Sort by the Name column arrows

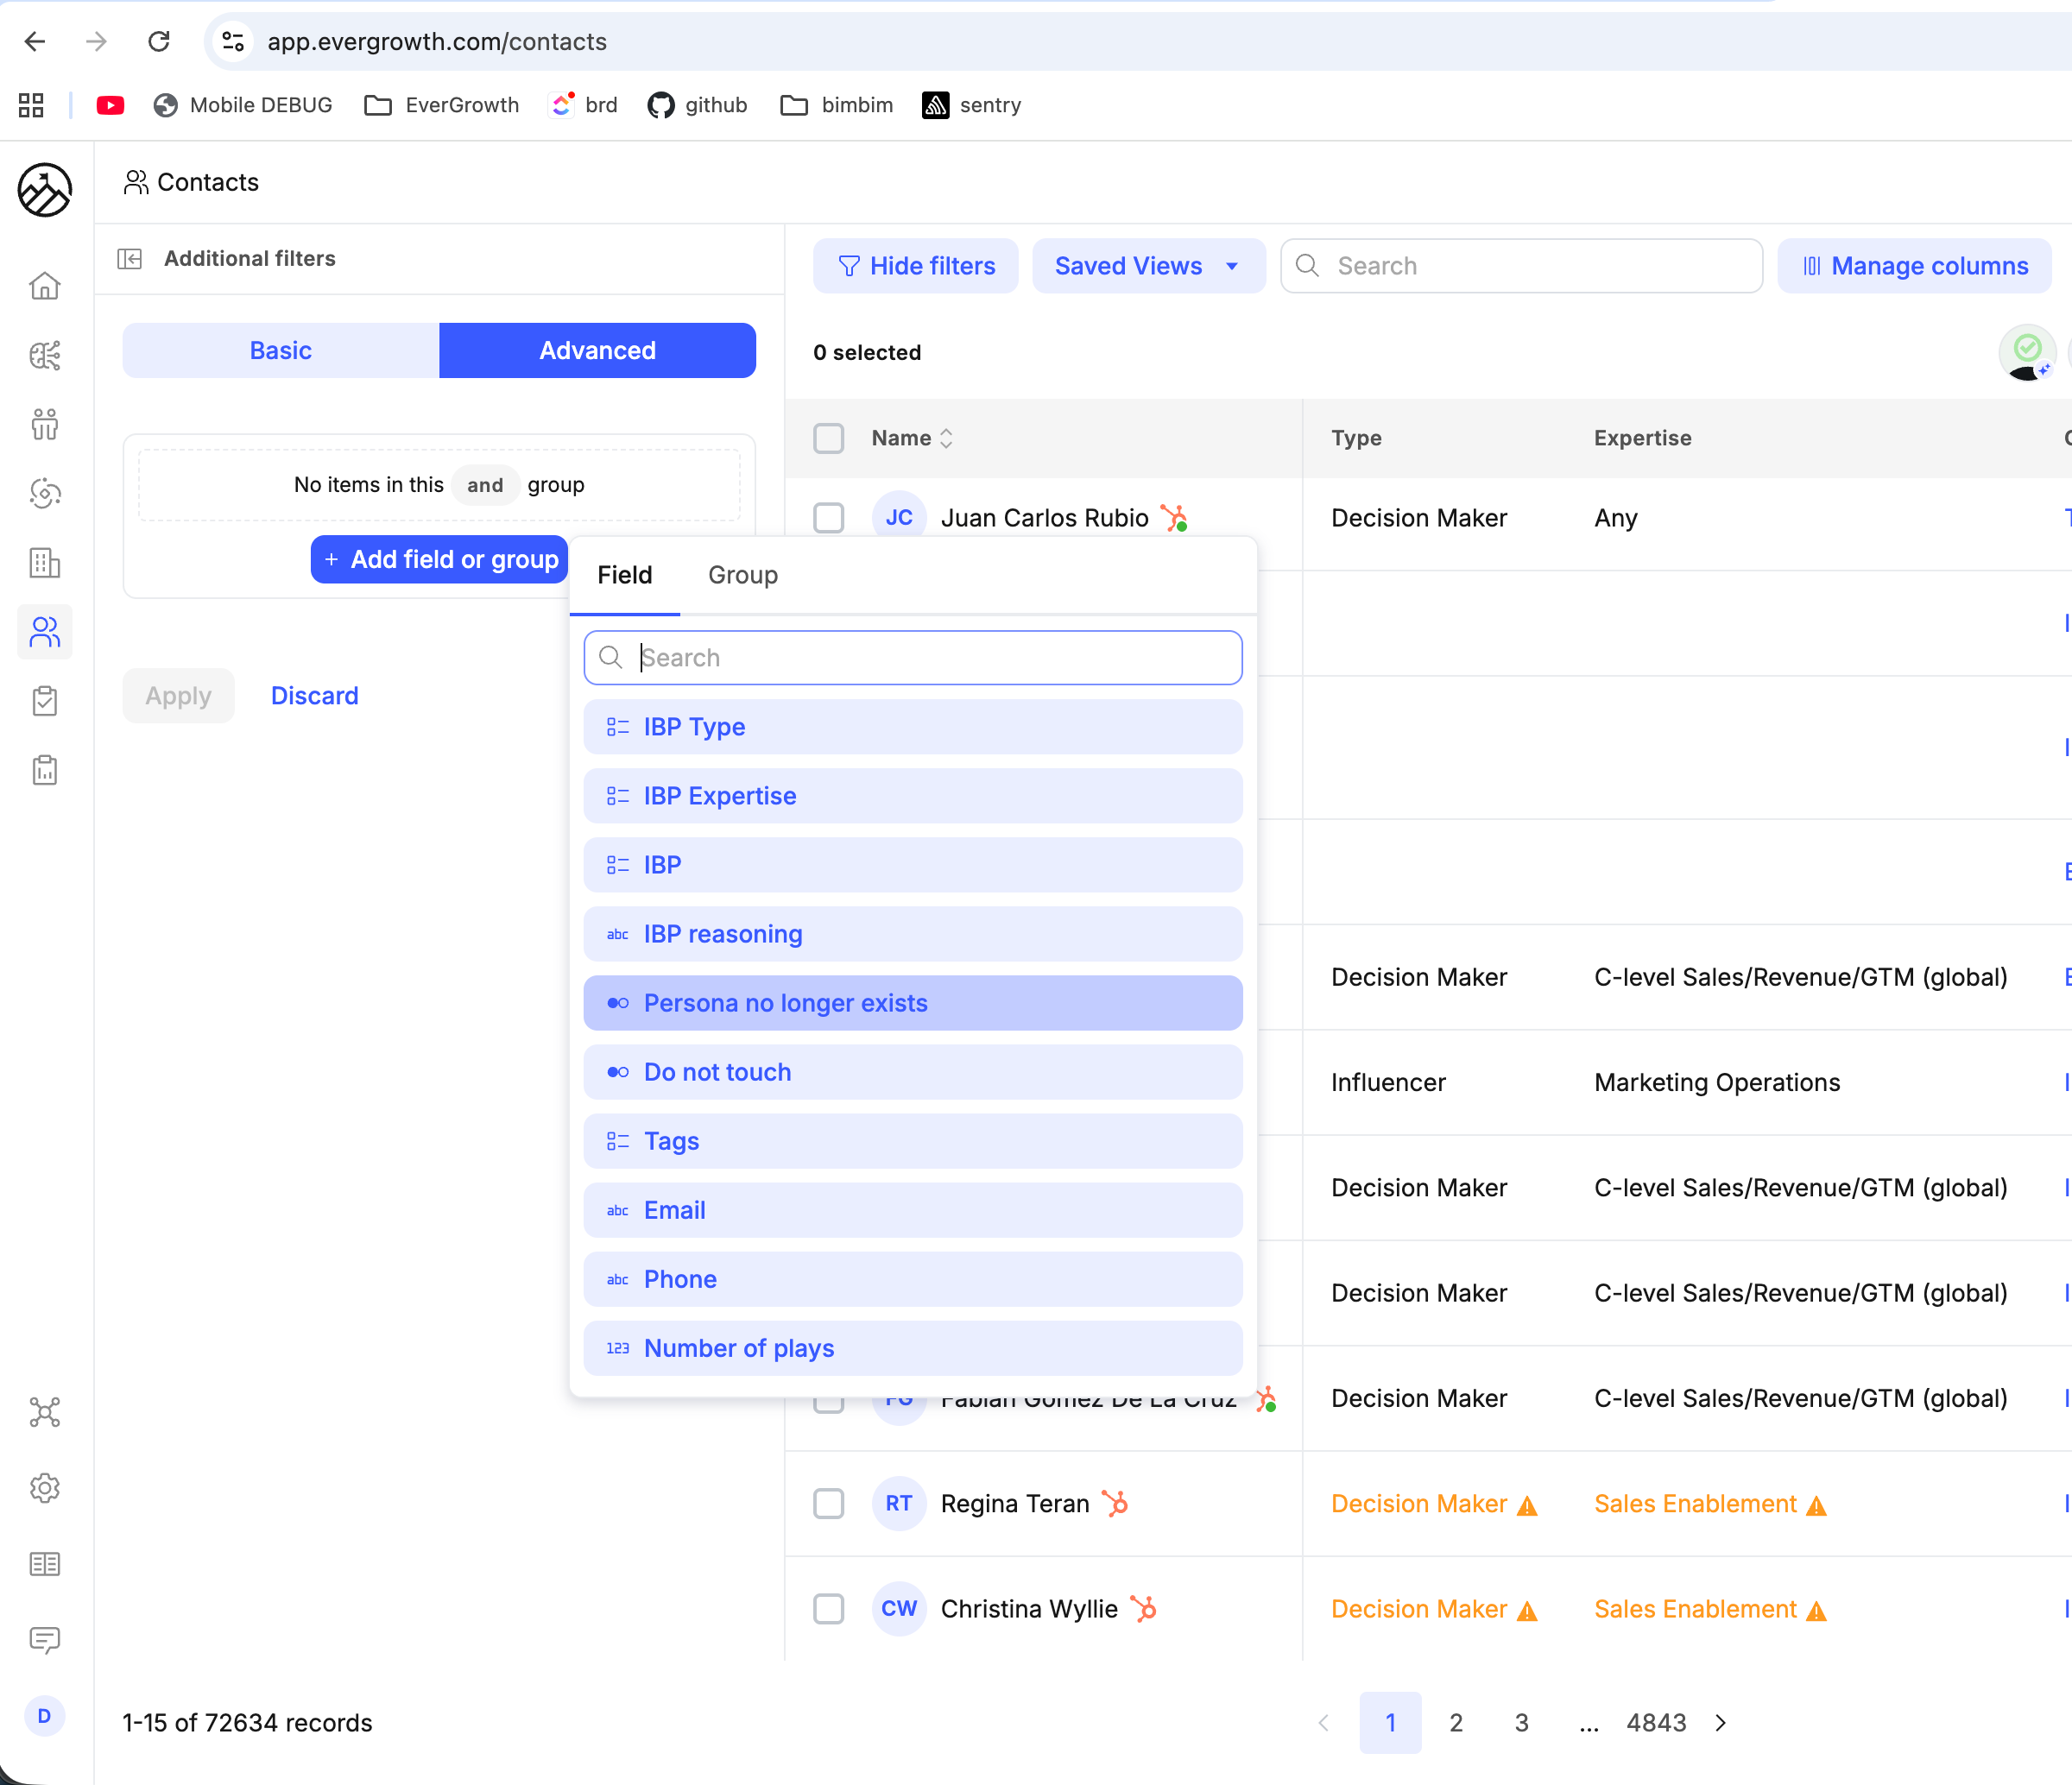click(946, 438)
